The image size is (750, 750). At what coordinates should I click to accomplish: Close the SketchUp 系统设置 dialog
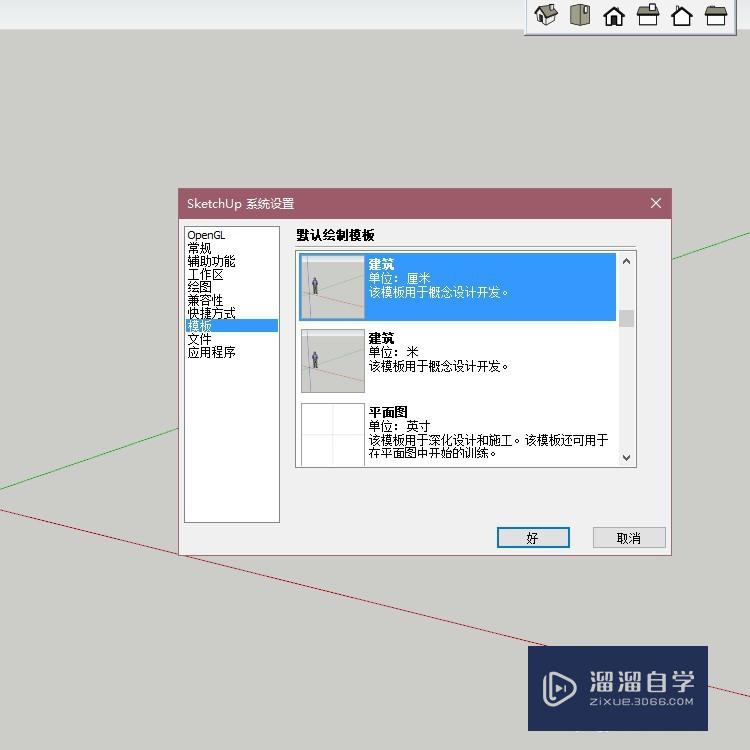[x=656, y=203]
